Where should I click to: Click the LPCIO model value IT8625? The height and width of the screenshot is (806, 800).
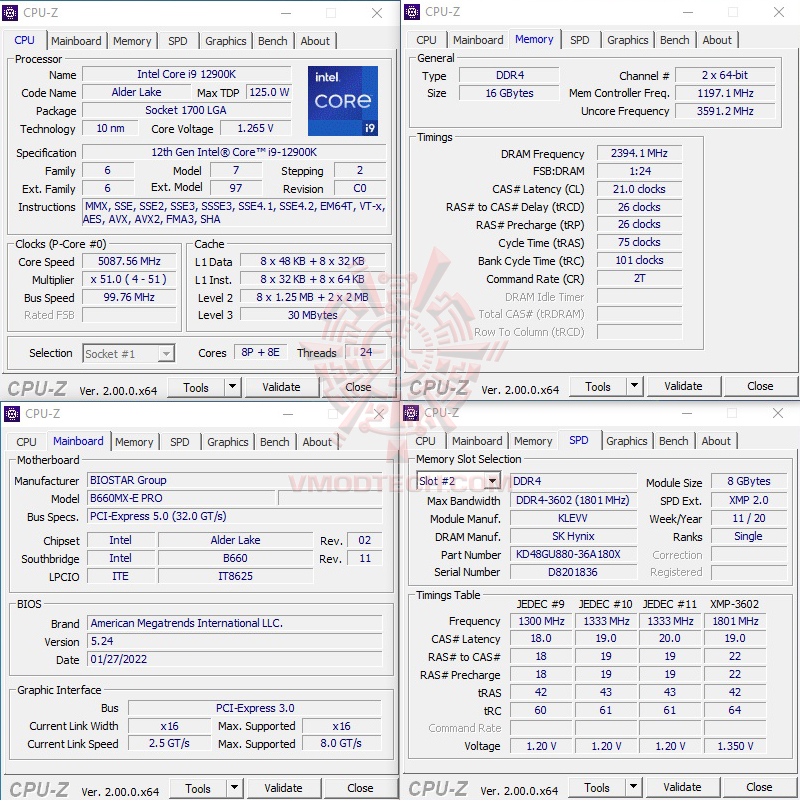[235, 576]
